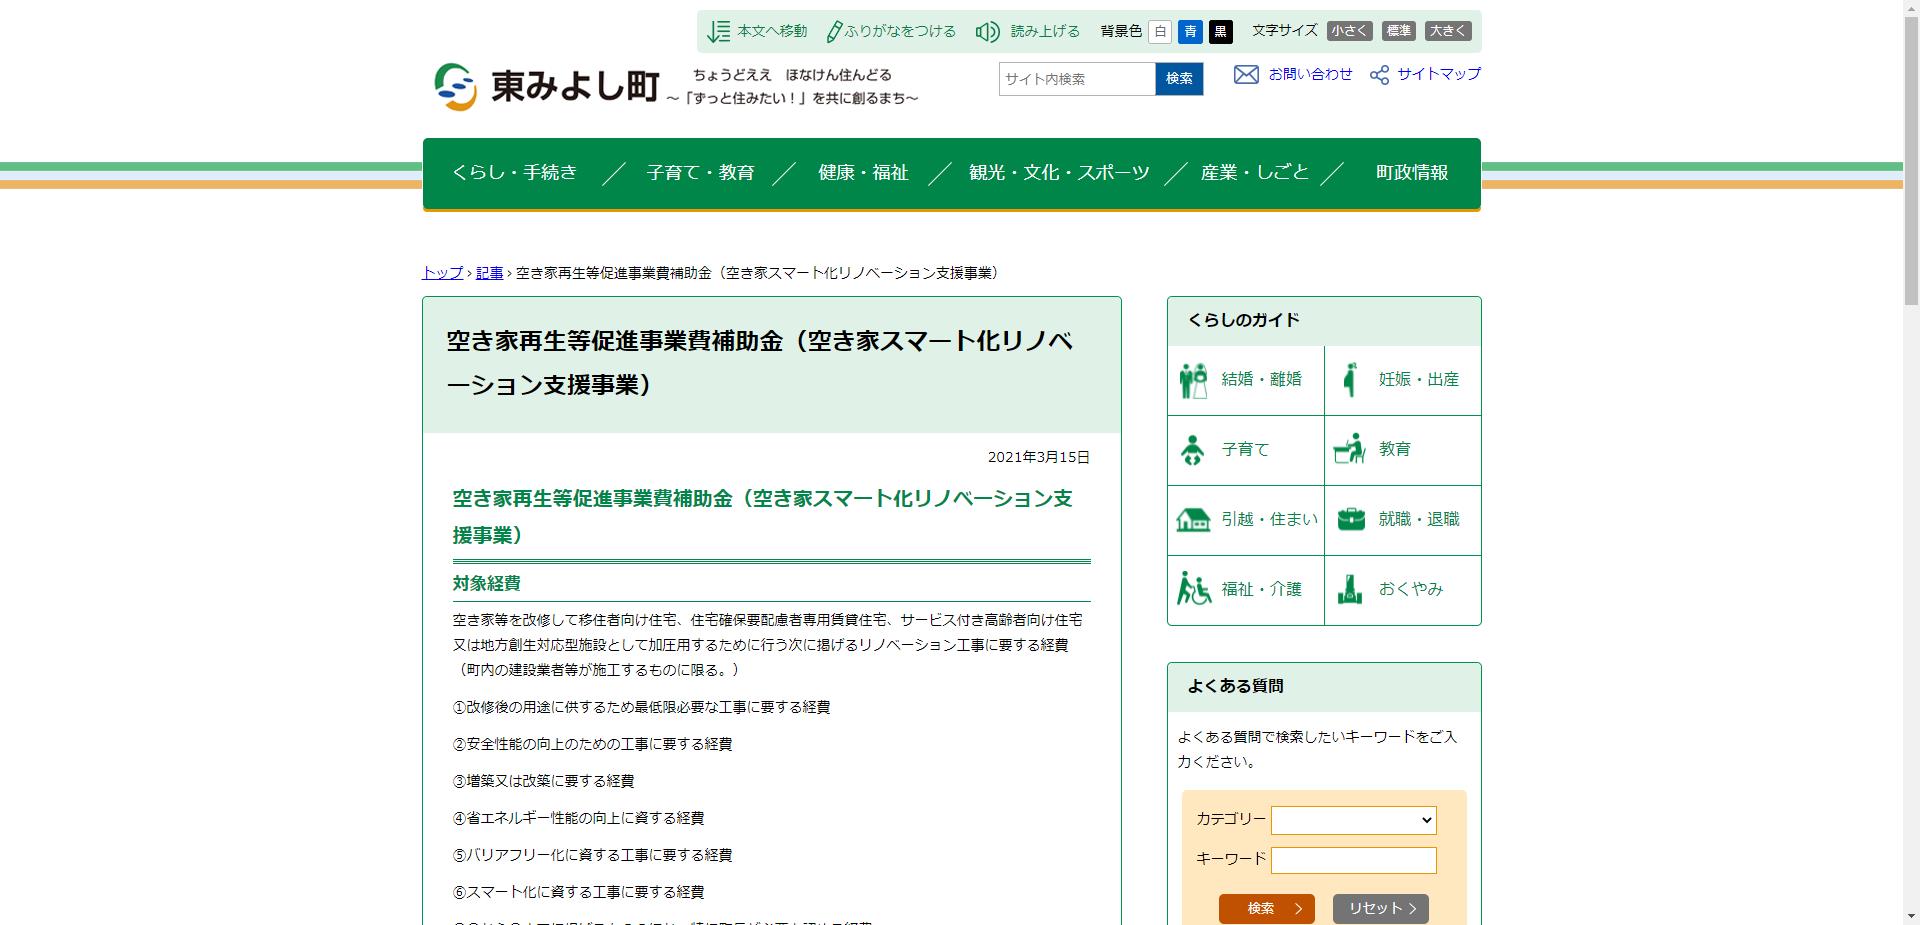This screenshot has width=1920, height=925.
Task: Set text size to 大きく
Action: 1449,31
